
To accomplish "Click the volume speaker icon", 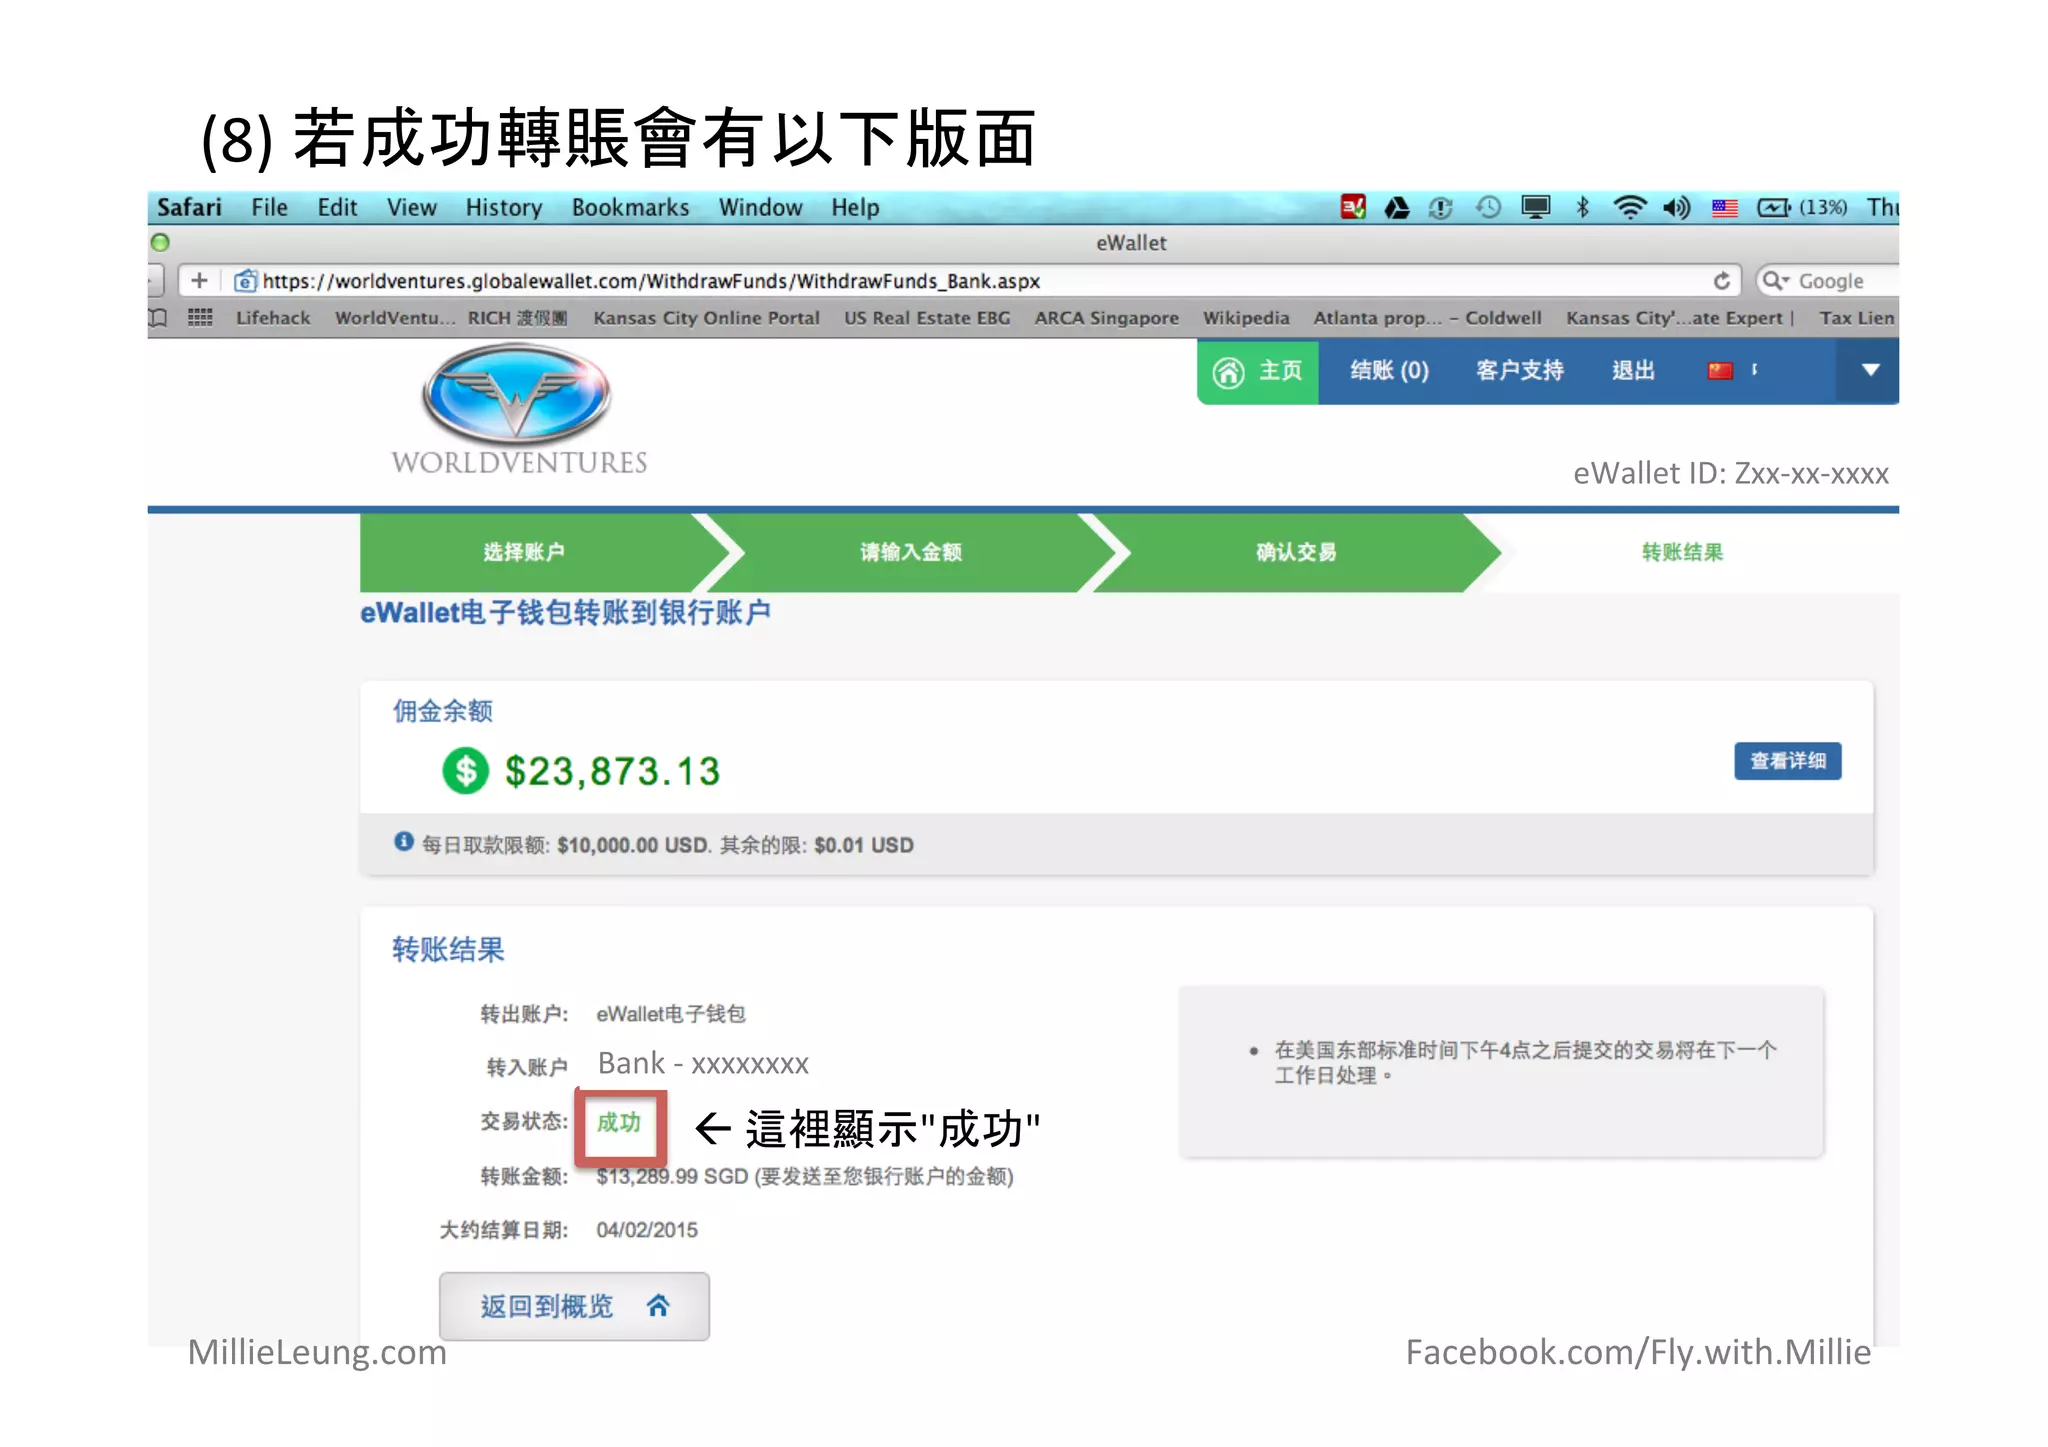I will pos(1676,207).
